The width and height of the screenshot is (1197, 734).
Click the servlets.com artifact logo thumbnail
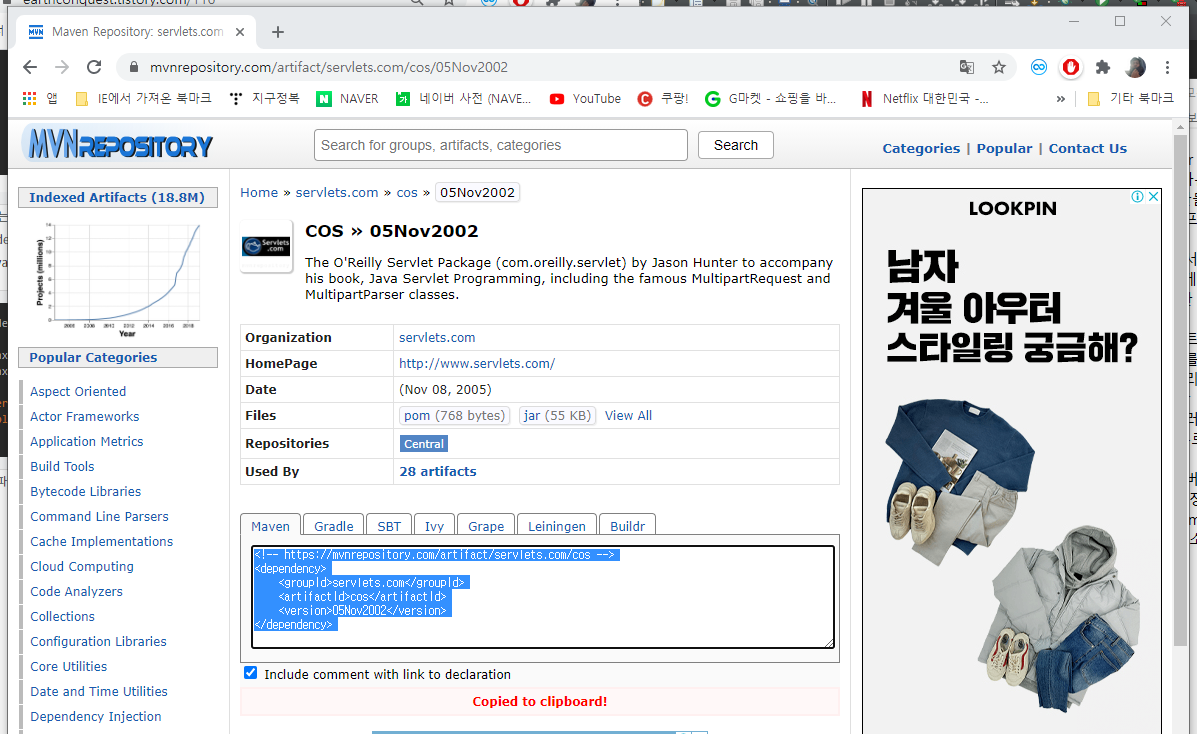tap(266, 246)
